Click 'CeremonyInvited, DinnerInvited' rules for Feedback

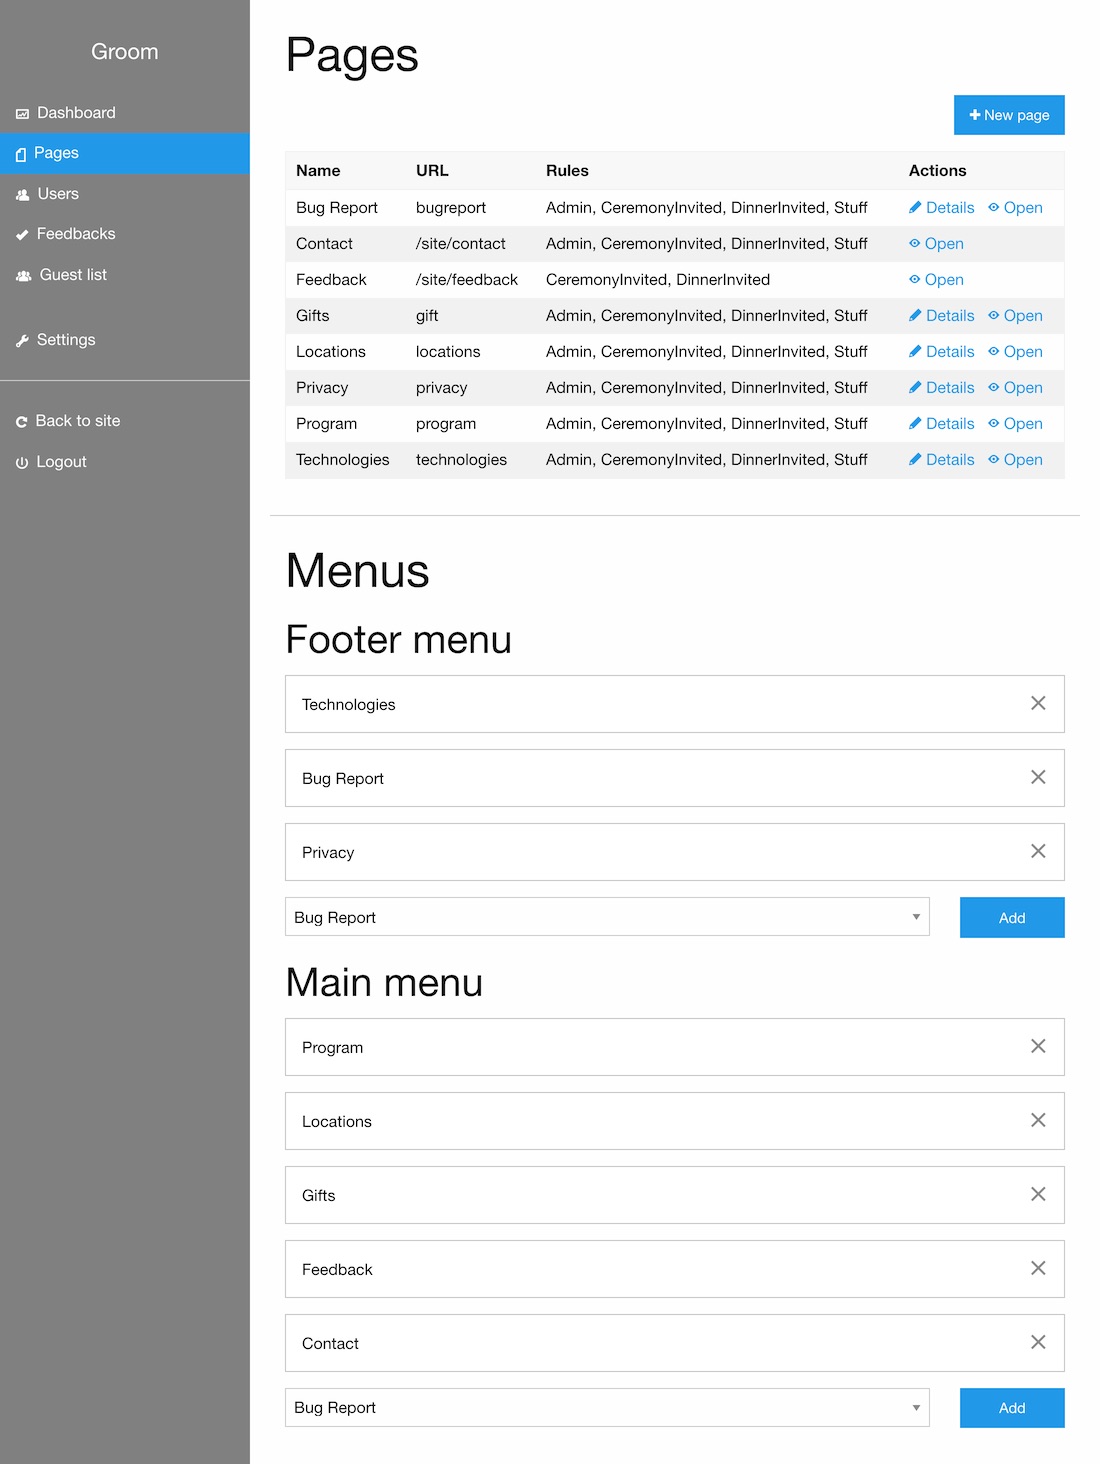[658, 280]
